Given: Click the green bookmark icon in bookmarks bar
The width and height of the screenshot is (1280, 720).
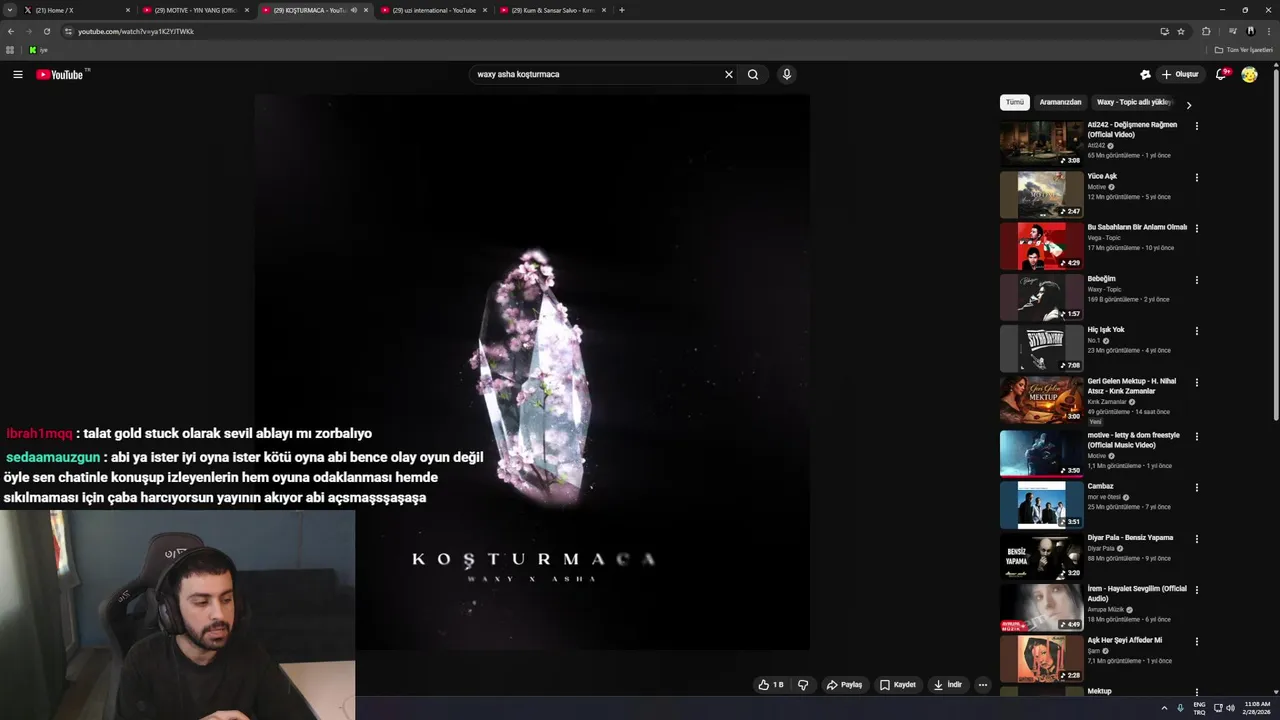Looking at the screenshot, I should tap(33, 50).
